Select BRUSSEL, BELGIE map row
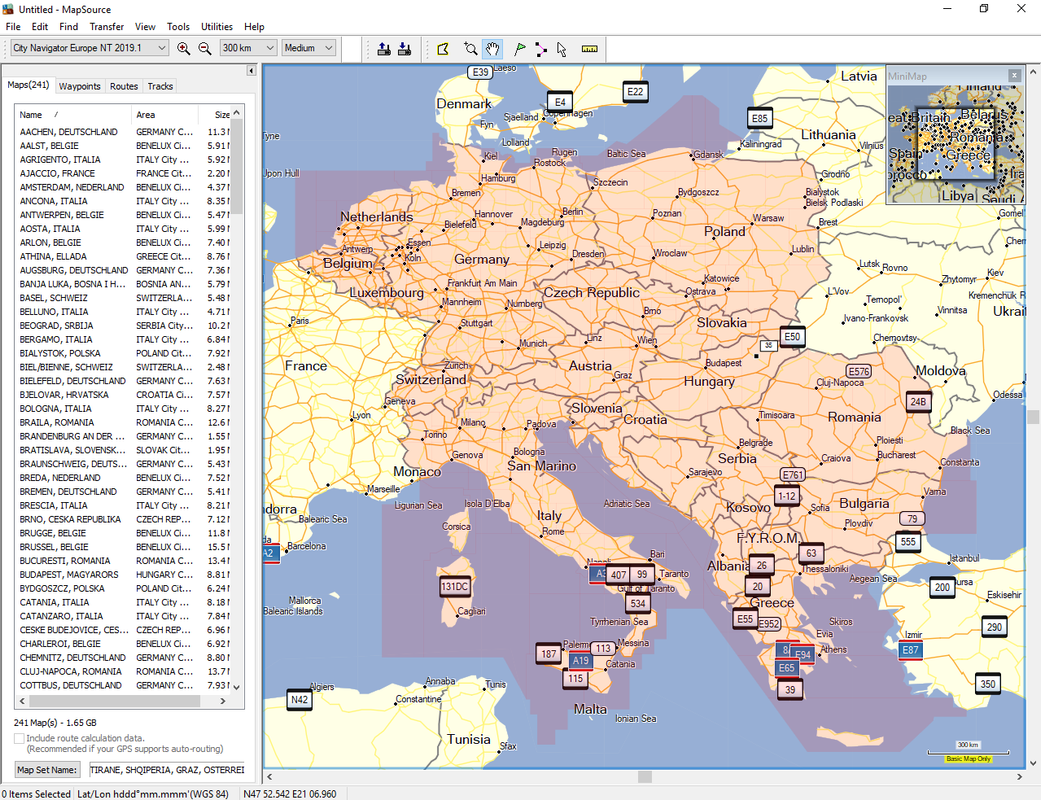 123,547
